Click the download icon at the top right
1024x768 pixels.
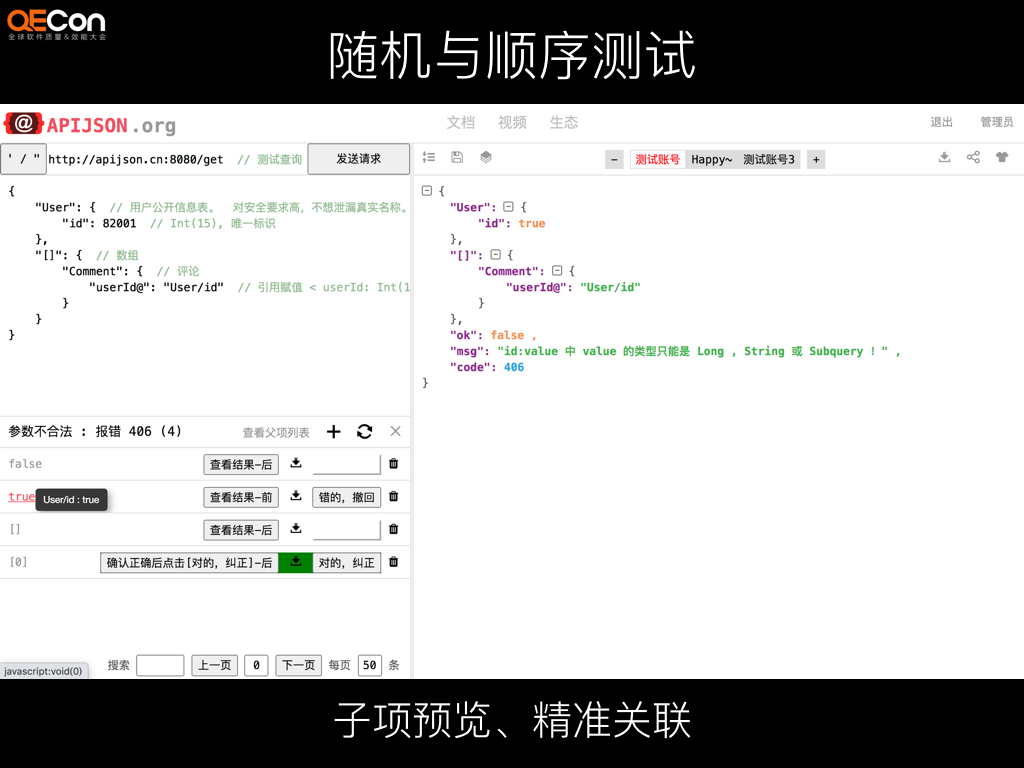944,158
